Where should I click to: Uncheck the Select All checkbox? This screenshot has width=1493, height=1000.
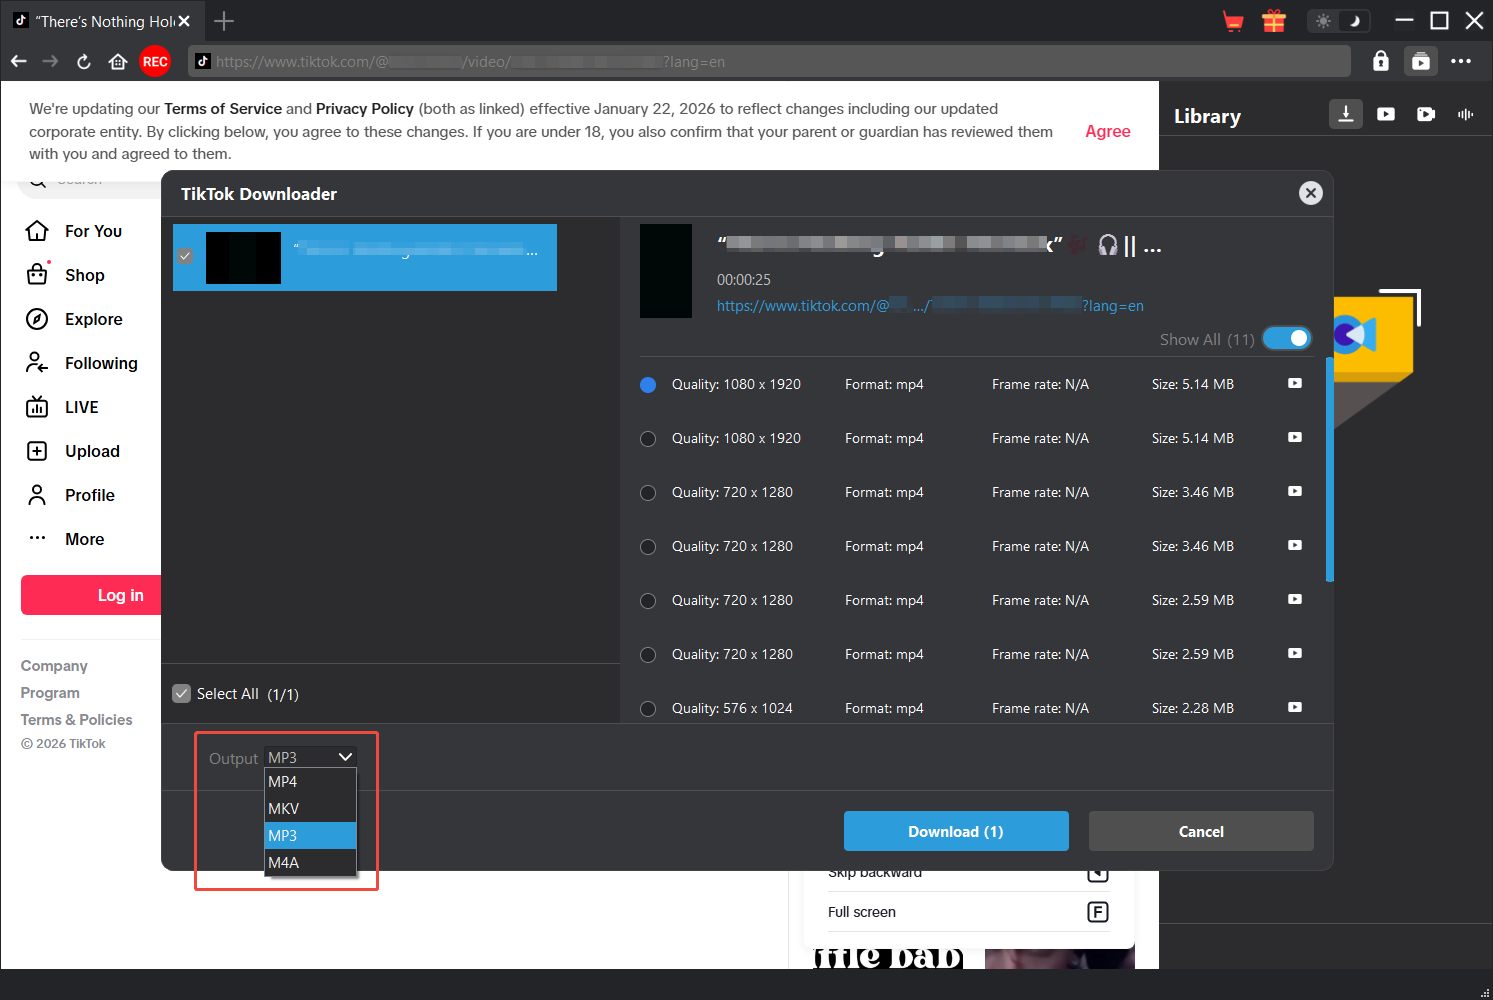pyautogui.click(x=182, y=694)
